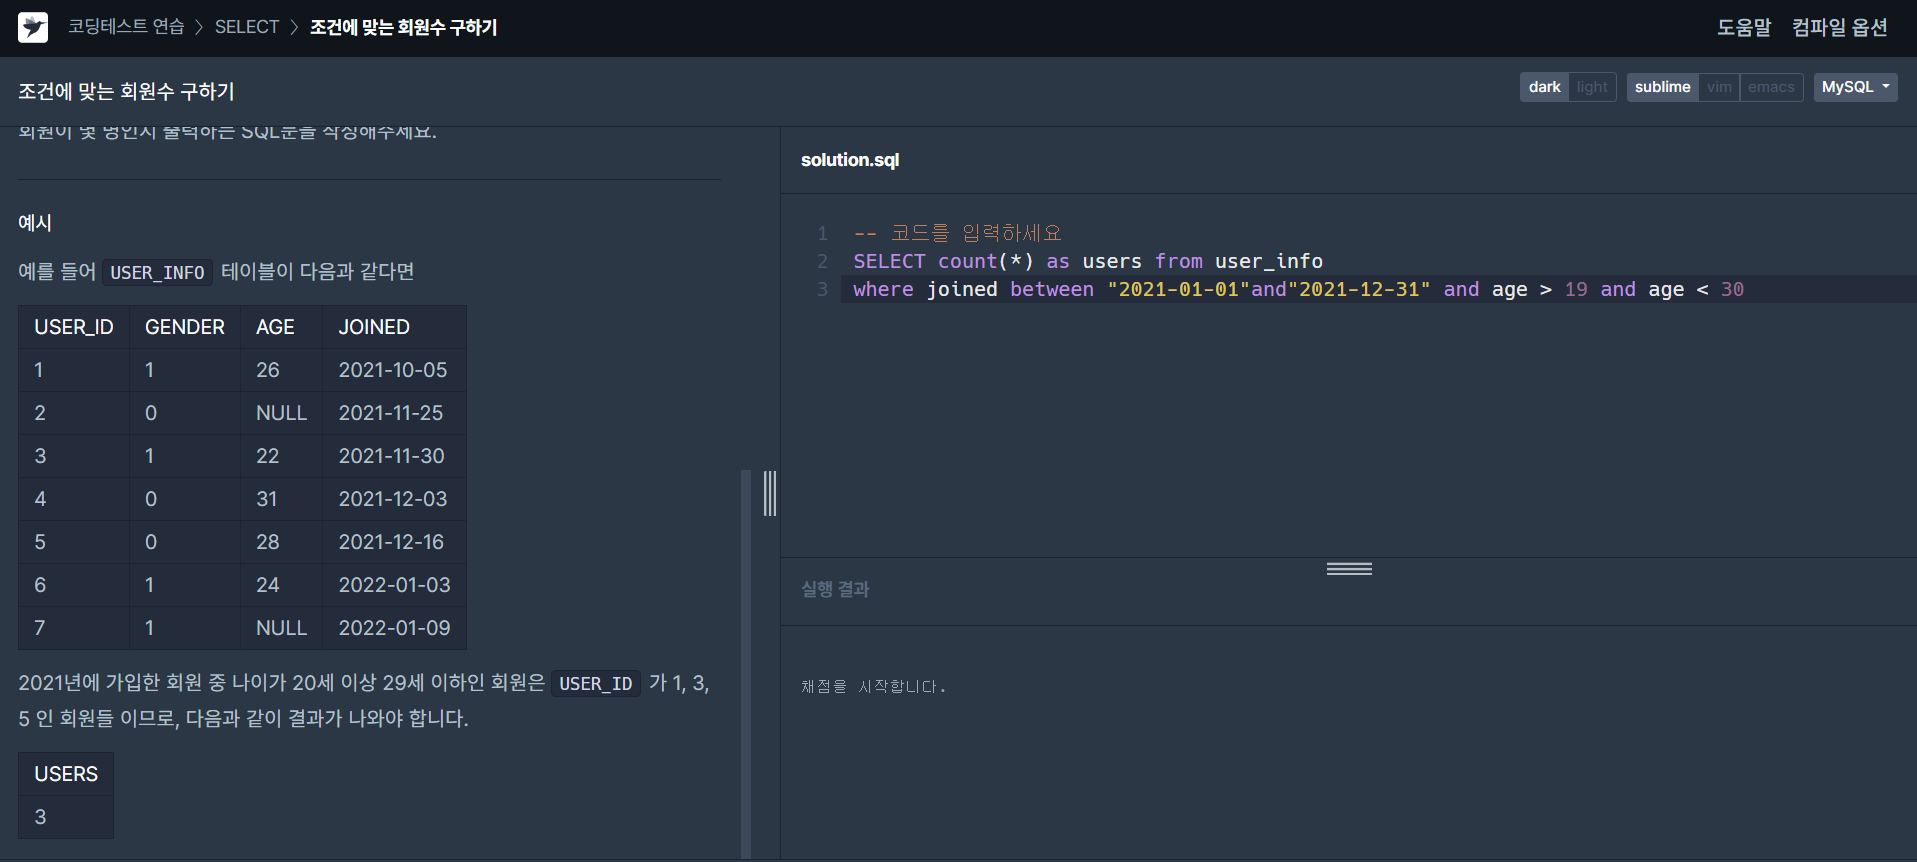Image resolution: width=1917 pixels, height=862 pixels.
Task: Click the vertical panel splitter handle
Action: (770, 493)
